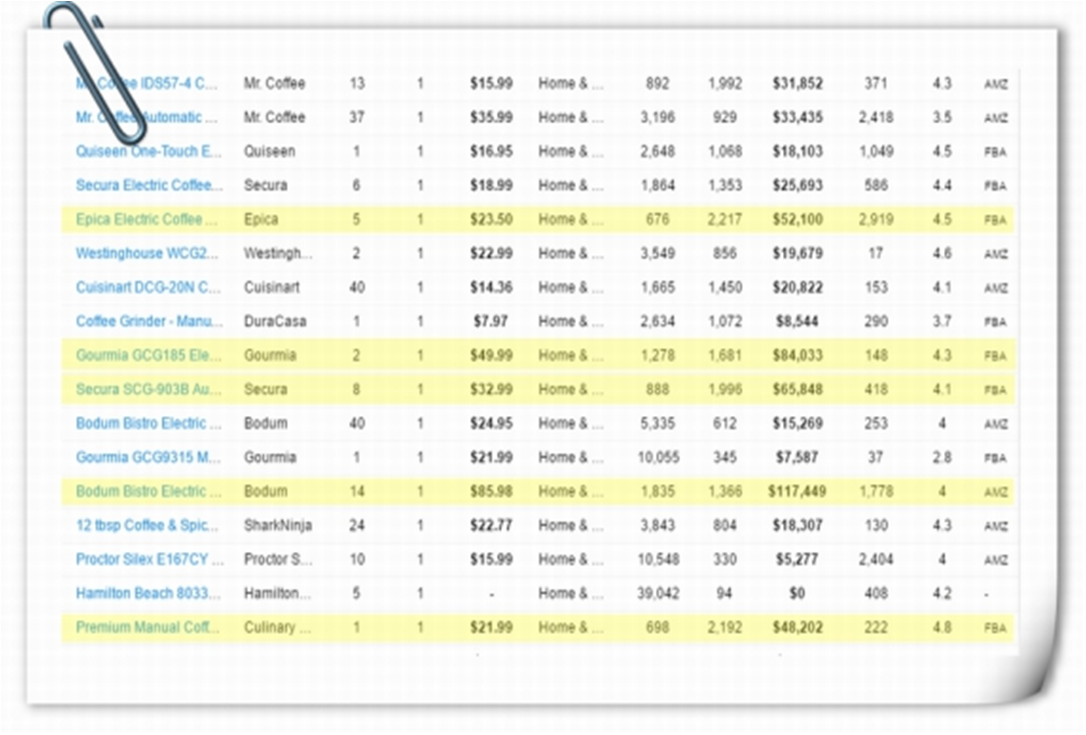
Task: Click the Cuisinart DCG-20N product link
Action: point(148,288)
